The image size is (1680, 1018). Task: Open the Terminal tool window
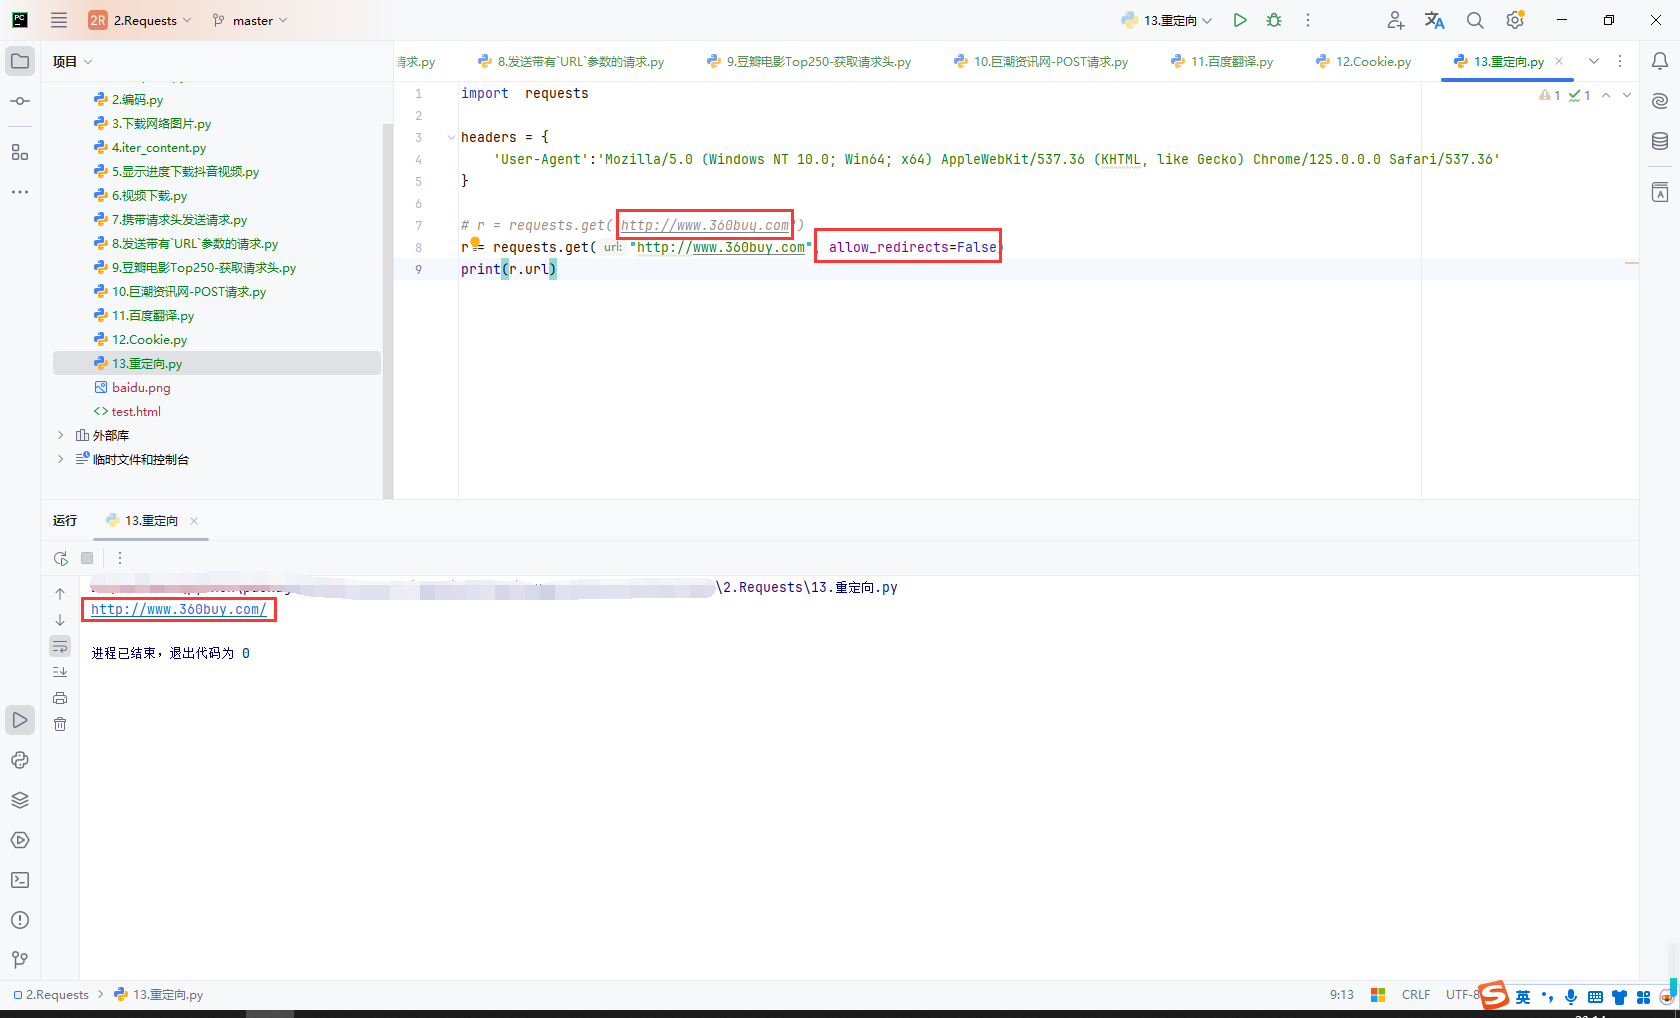pyautogui.click(x=20, y=880)
